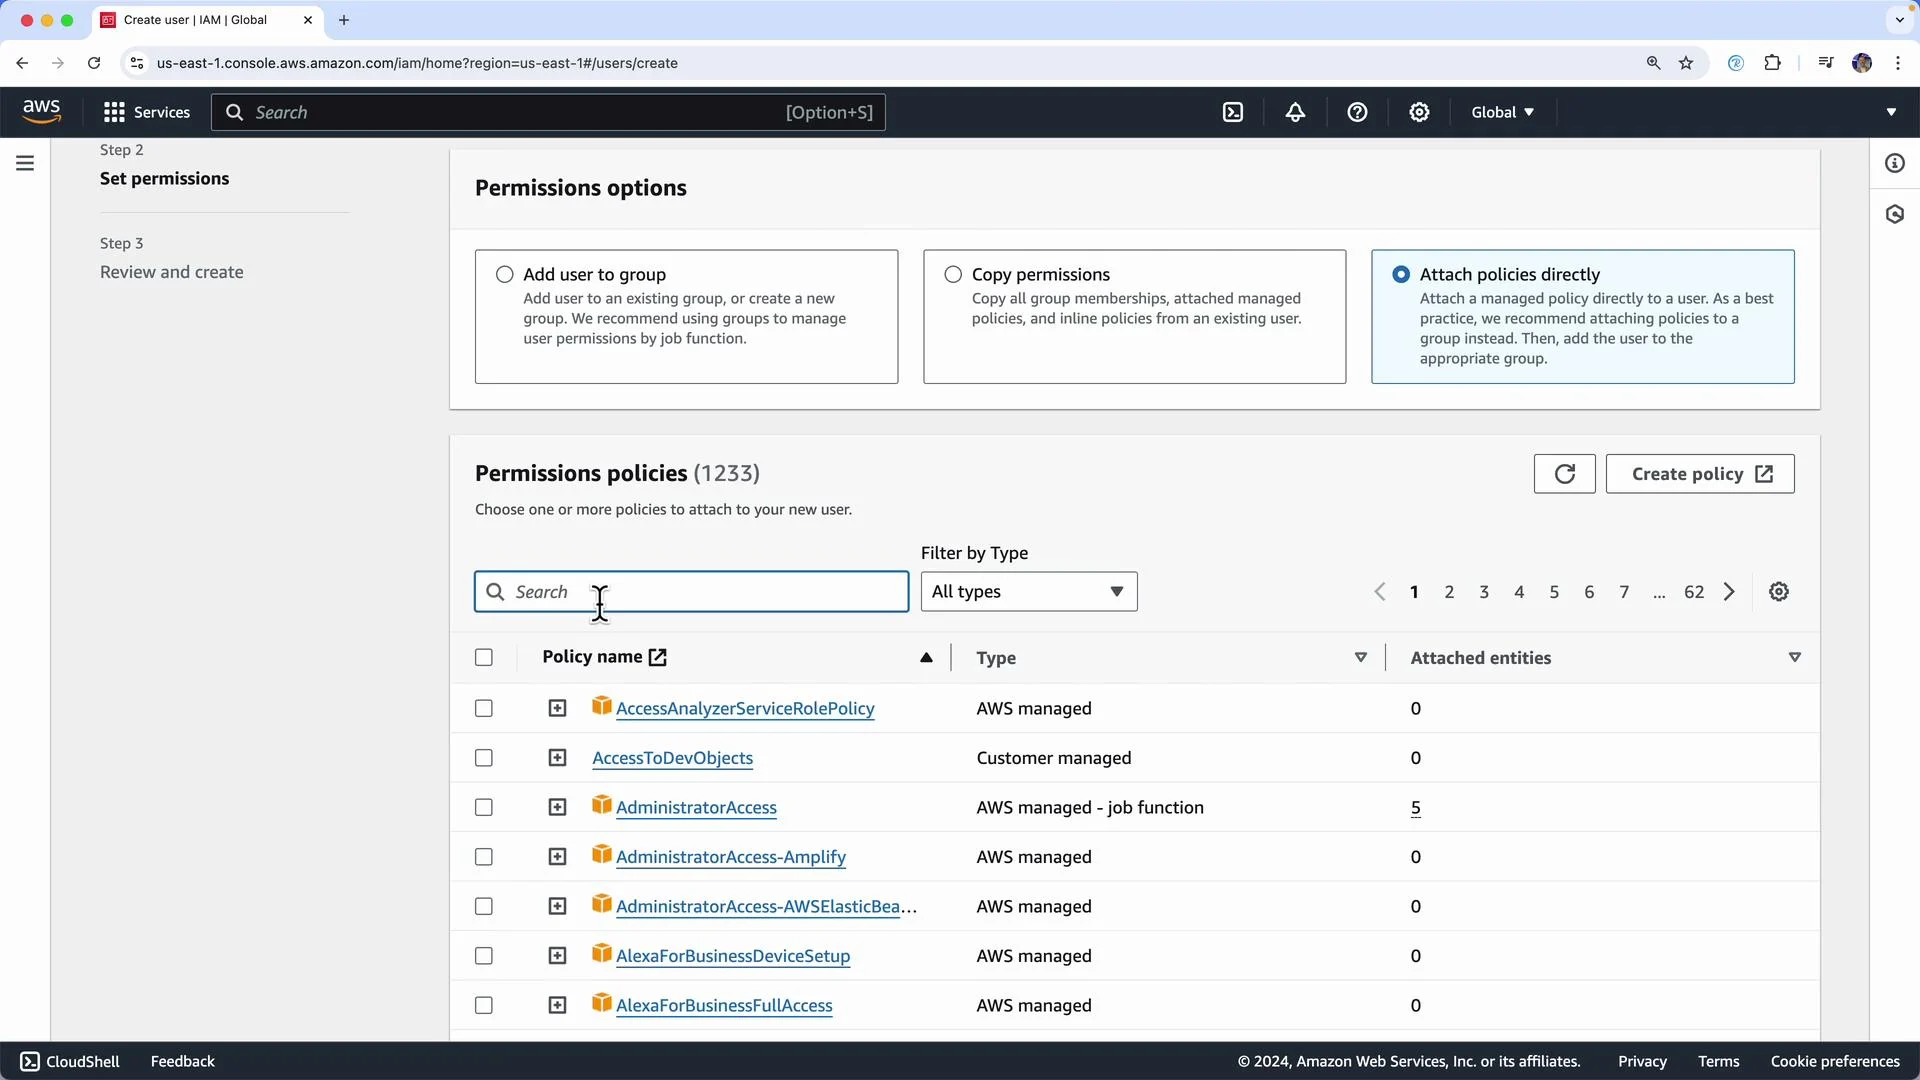
Task: Open the info panel icon on right
Action: [1895, 163]
